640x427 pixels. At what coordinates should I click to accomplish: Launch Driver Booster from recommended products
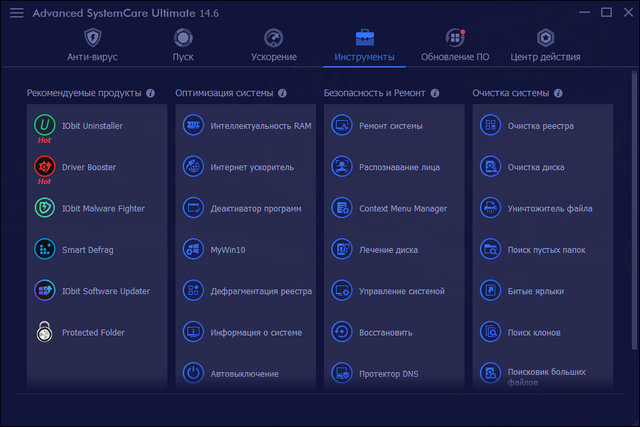pos(44,167)
